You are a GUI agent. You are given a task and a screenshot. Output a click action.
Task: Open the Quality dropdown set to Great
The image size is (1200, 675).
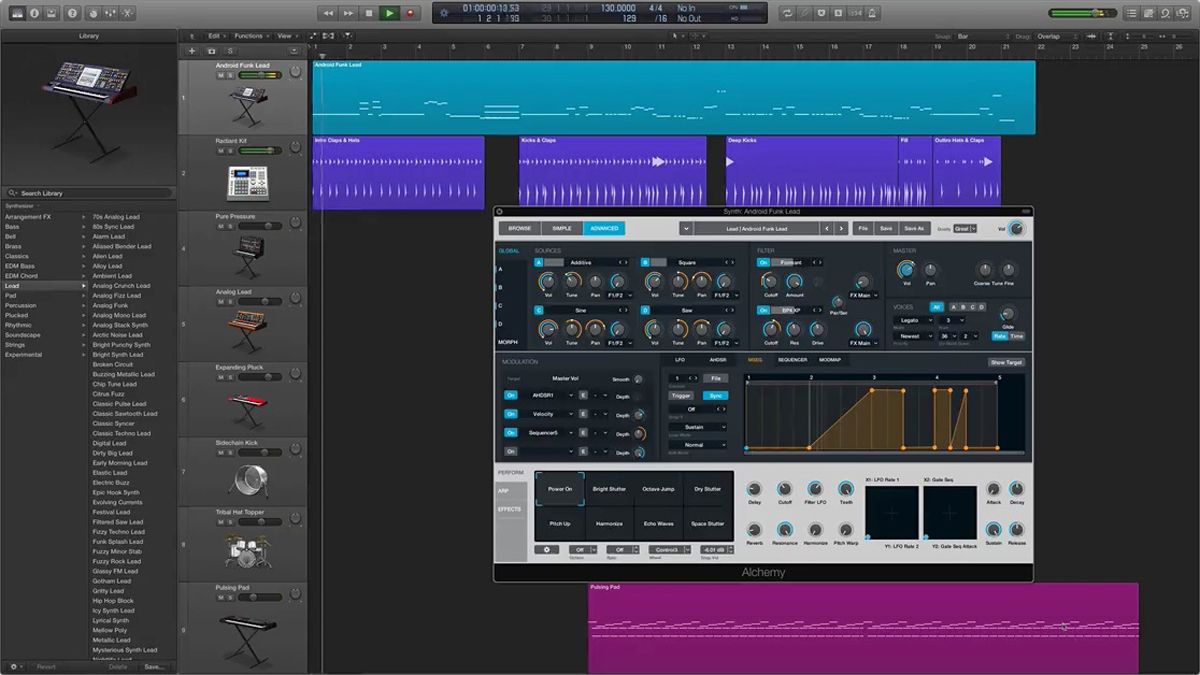(x=966, y=227)
